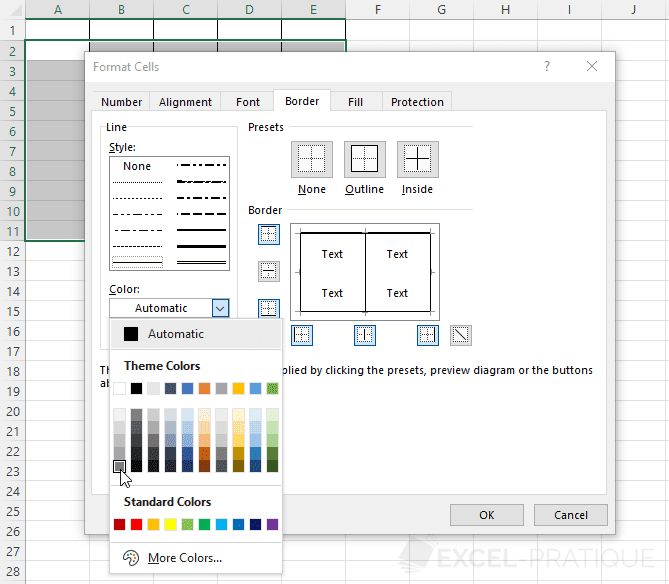Screen dimensions: 669x584
Task: Select the medium solid line style
Action: pyautogui.click(x=201, y=230)
